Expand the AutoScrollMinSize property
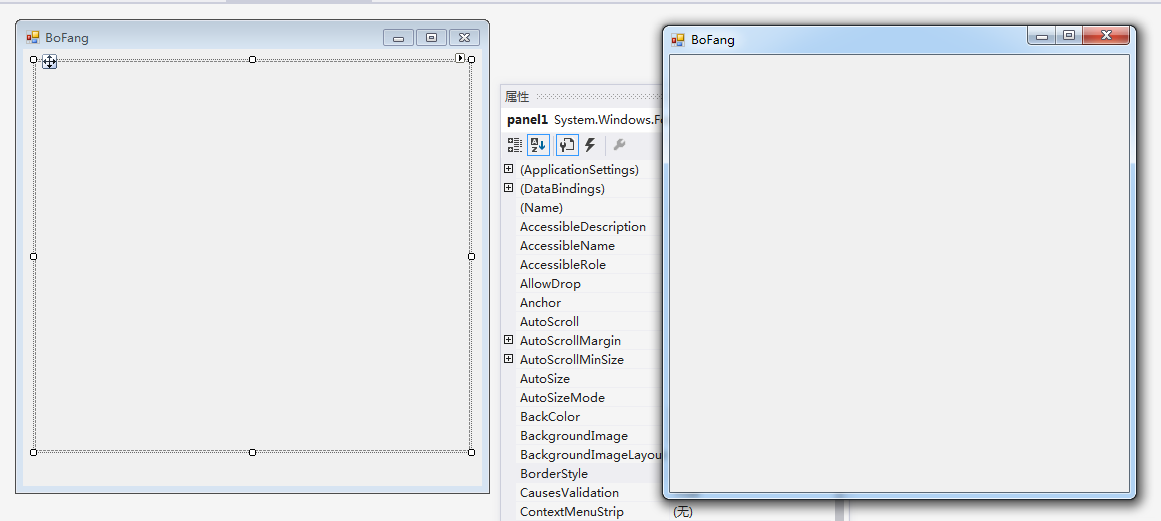This screenshot has width=1161, height=521. (x=509, y=359)
